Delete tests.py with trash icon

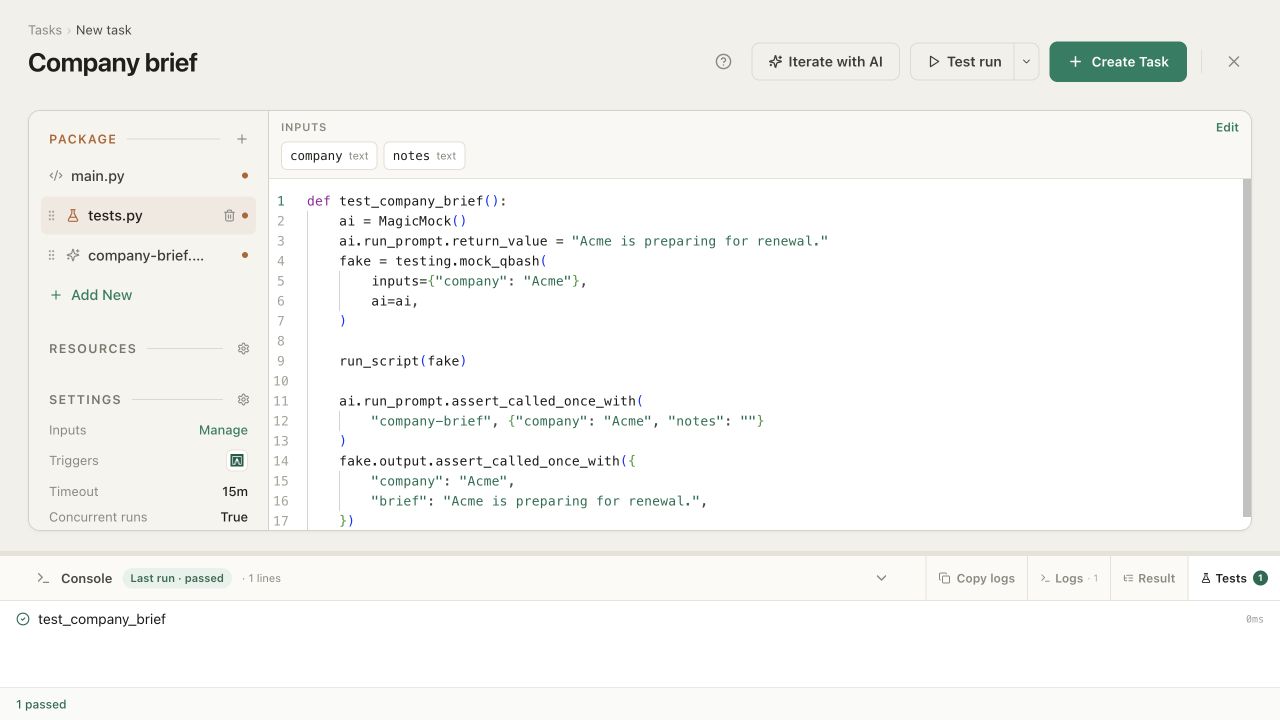pyautogui.click(x=229, y=215)
